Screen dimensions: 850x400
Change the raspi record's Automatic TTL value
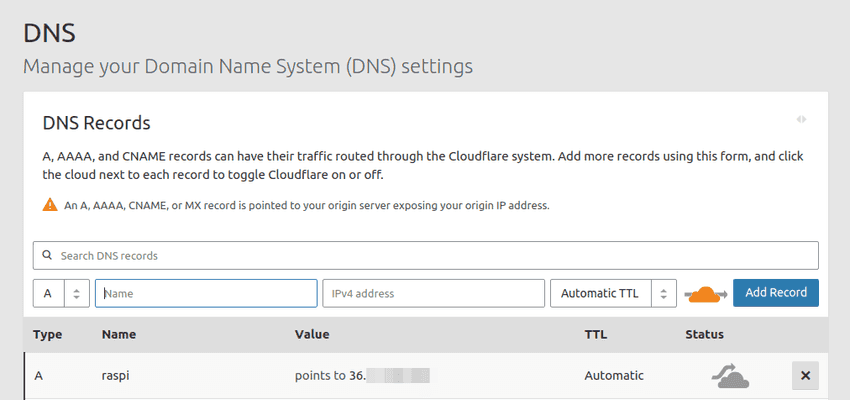tap(614, 376)
